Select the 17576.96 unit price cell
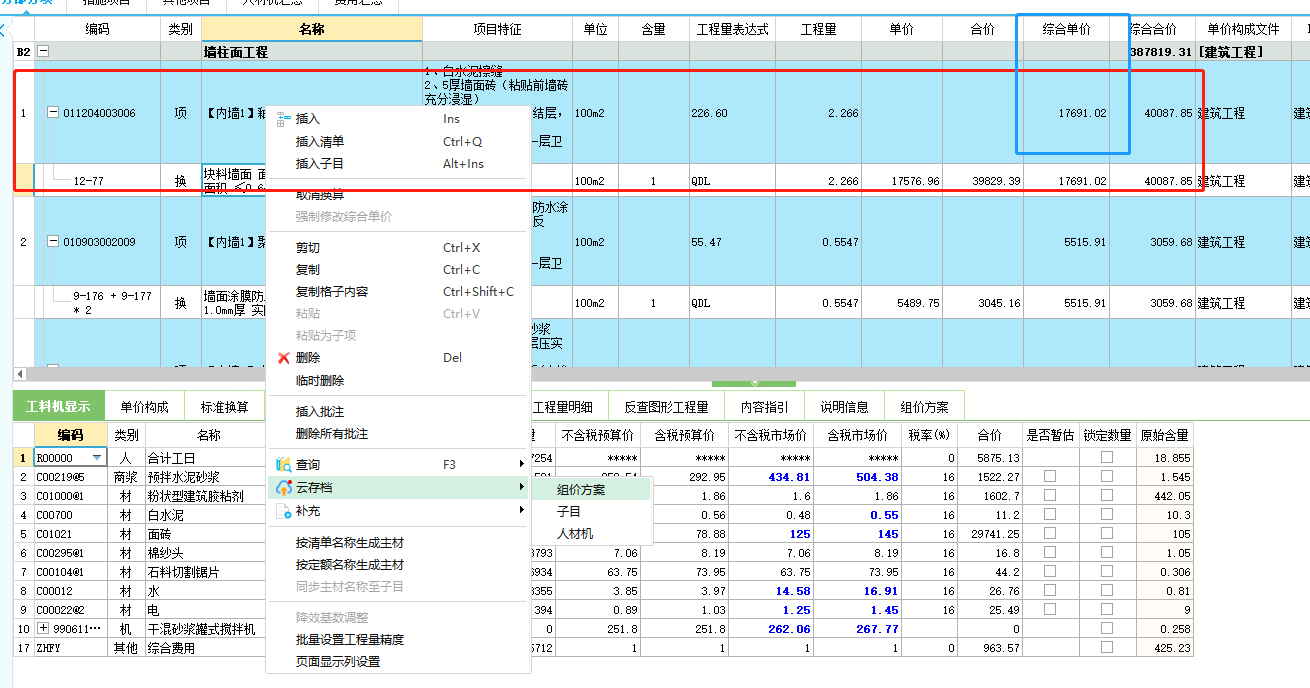 901,181
